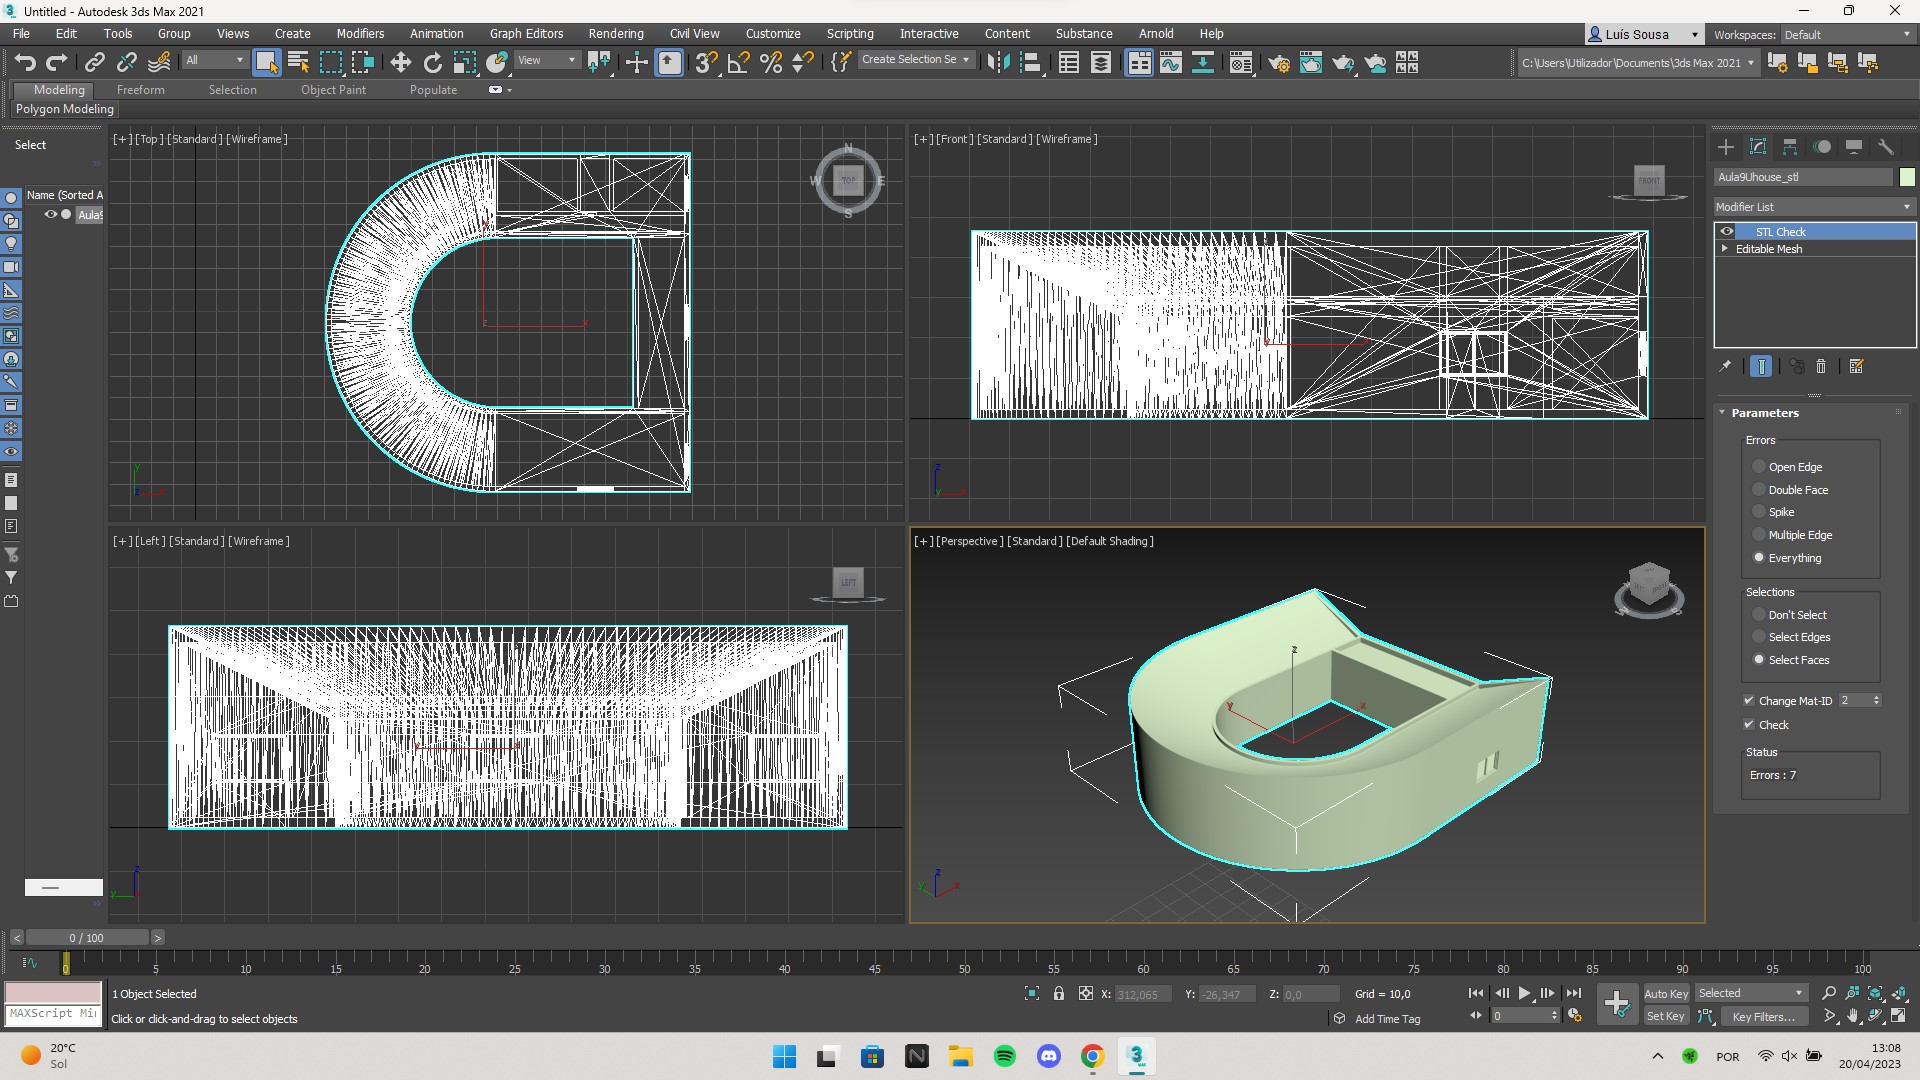
Task: Open the Customize menu
Action: [x=773, y=33]
